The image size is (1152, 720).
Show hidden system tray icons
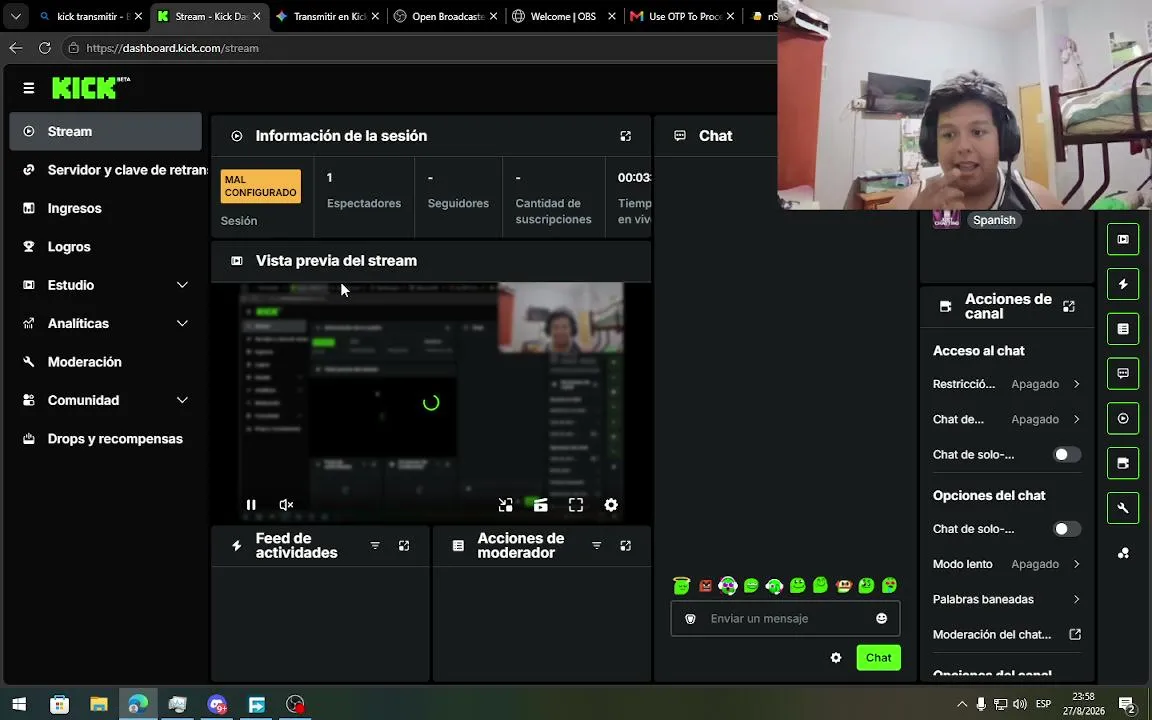coord(962,705)
